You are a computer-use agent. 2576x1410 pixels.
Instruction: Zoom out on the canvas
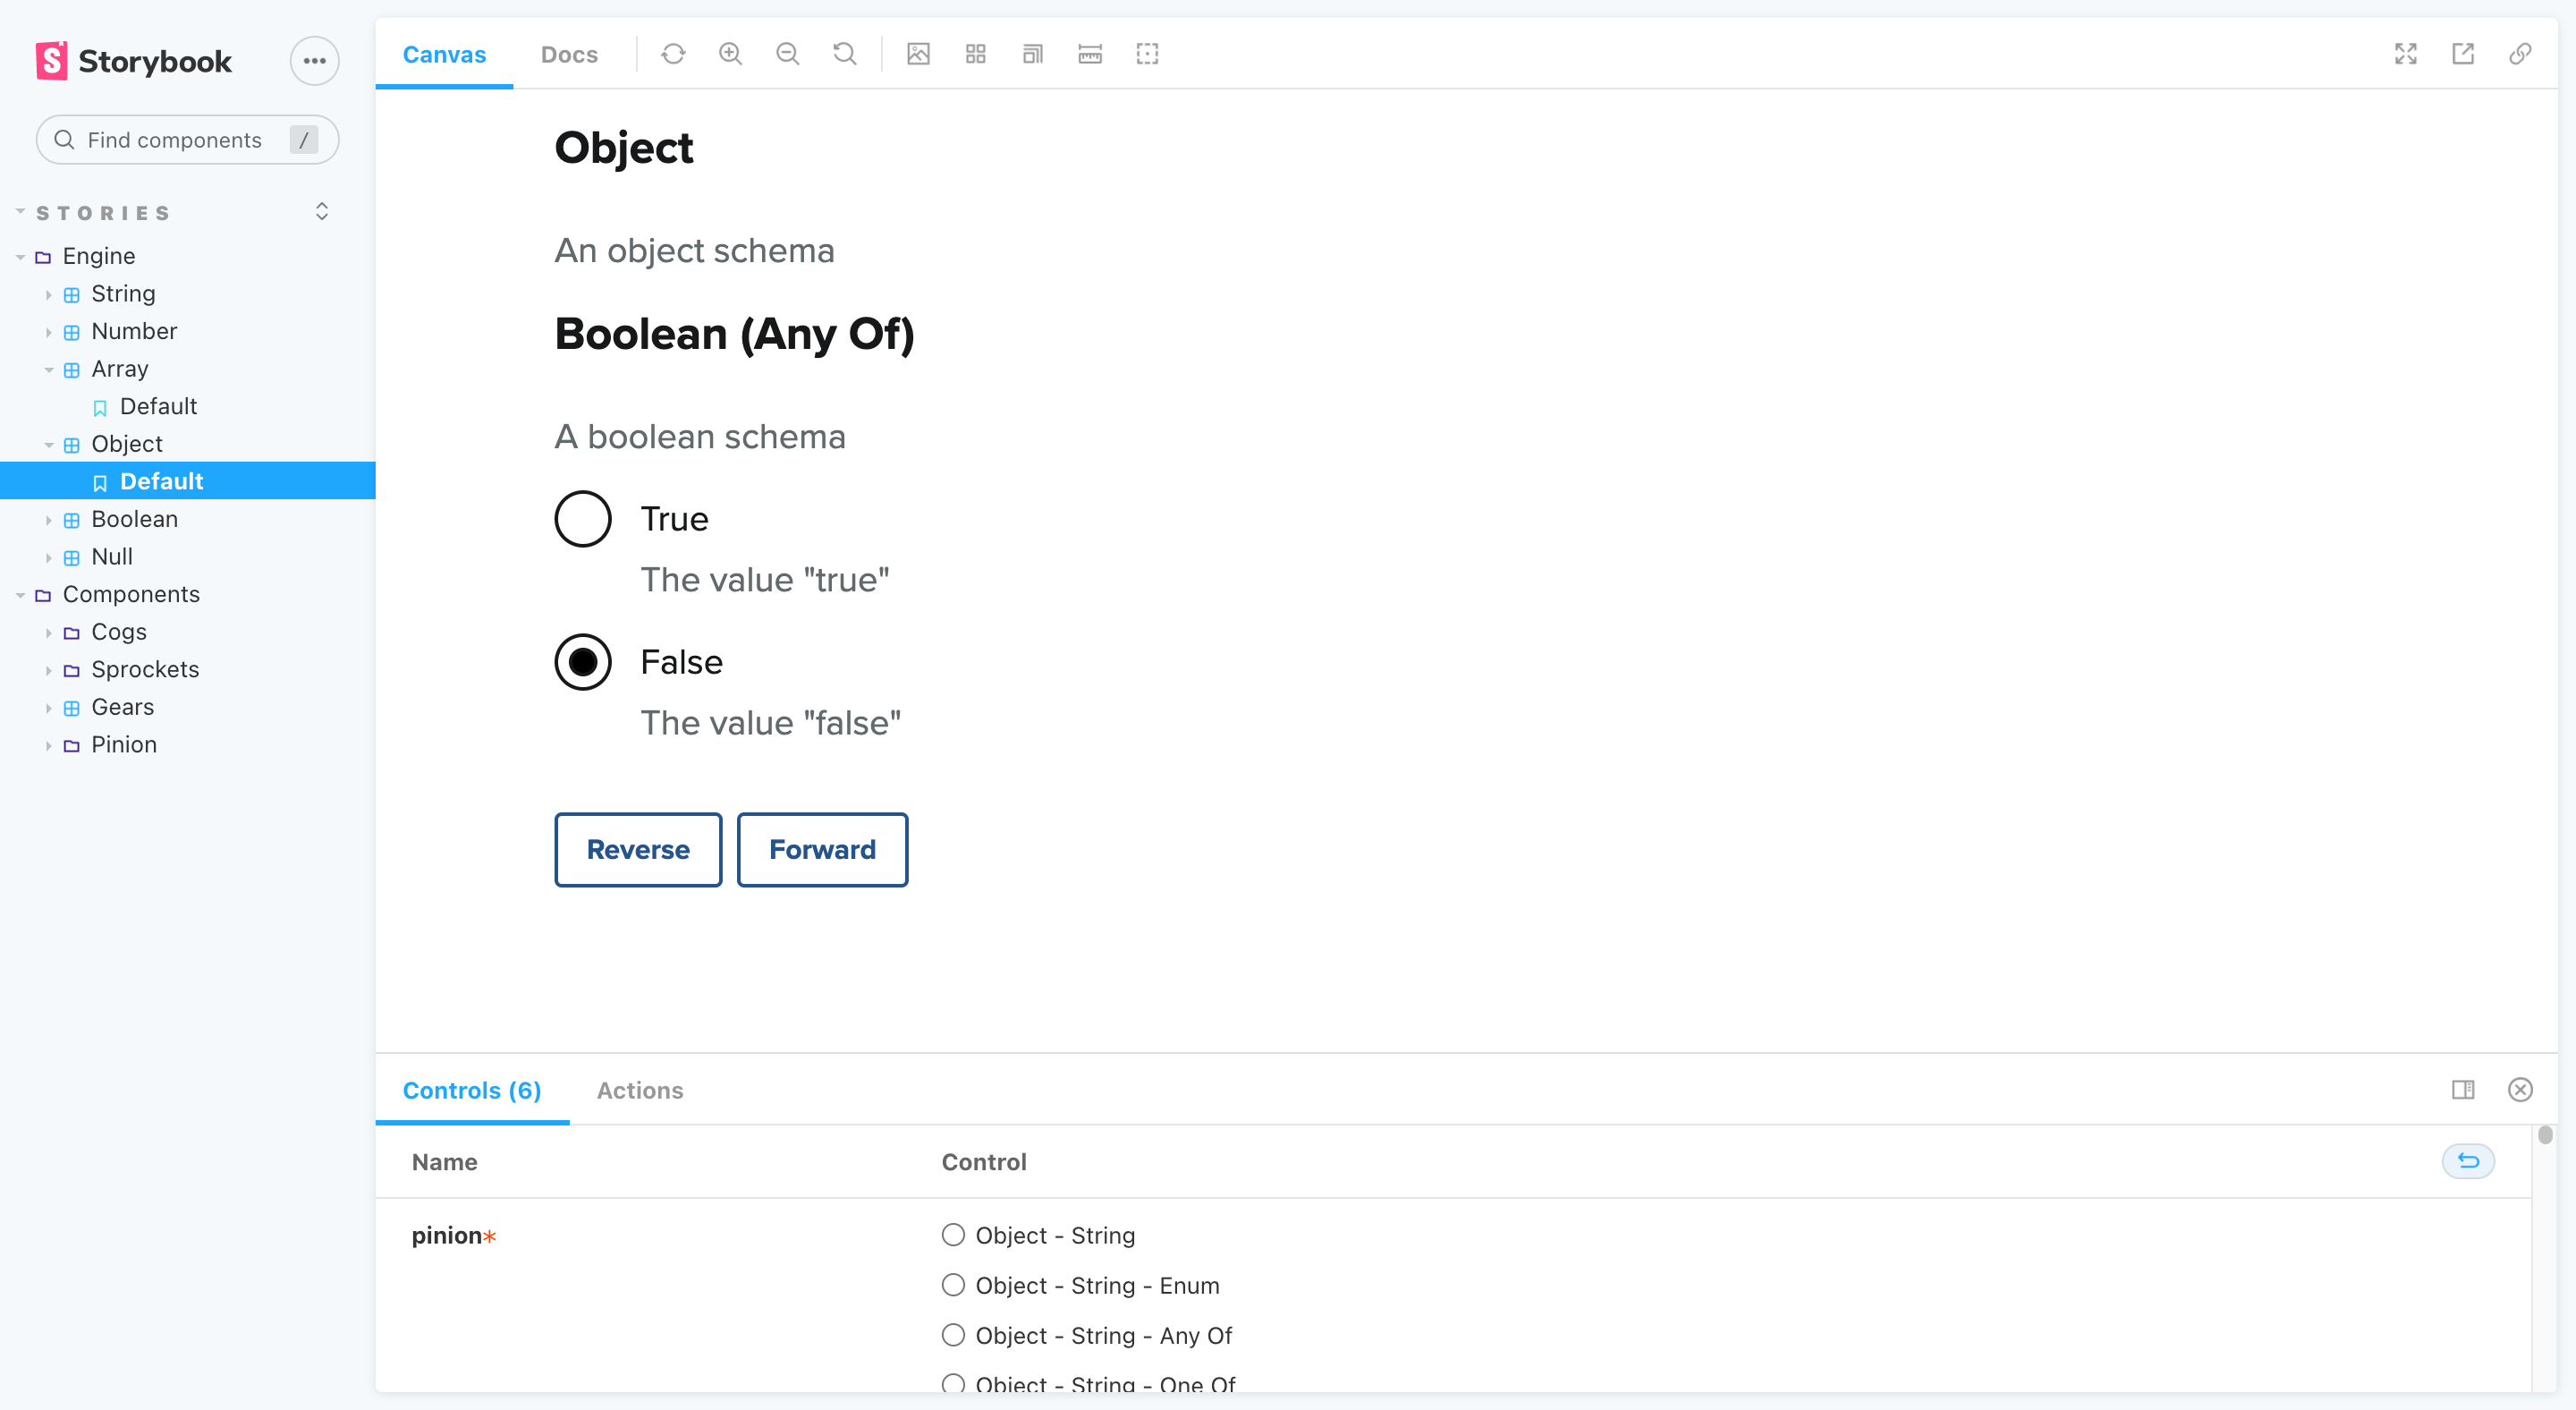[788, 54]
